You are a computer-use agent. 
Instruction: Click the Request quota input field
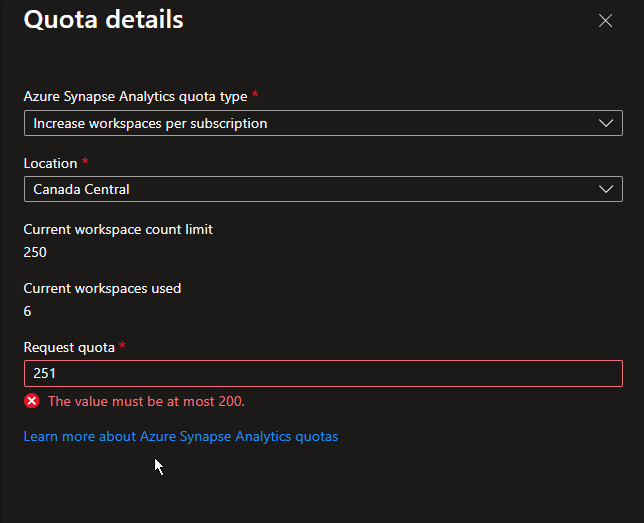click(x=322, y=373)
